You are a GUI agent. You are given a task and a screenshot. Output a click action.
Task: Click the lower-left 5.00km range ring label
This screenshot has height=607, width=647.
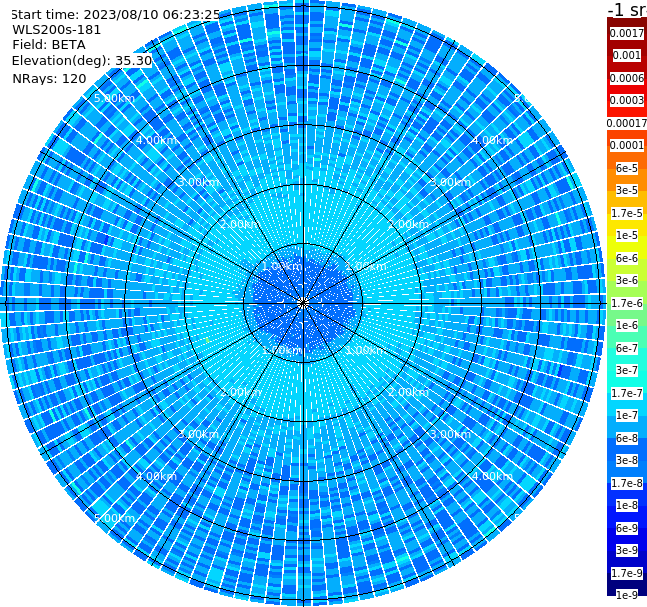pos(115,518)
